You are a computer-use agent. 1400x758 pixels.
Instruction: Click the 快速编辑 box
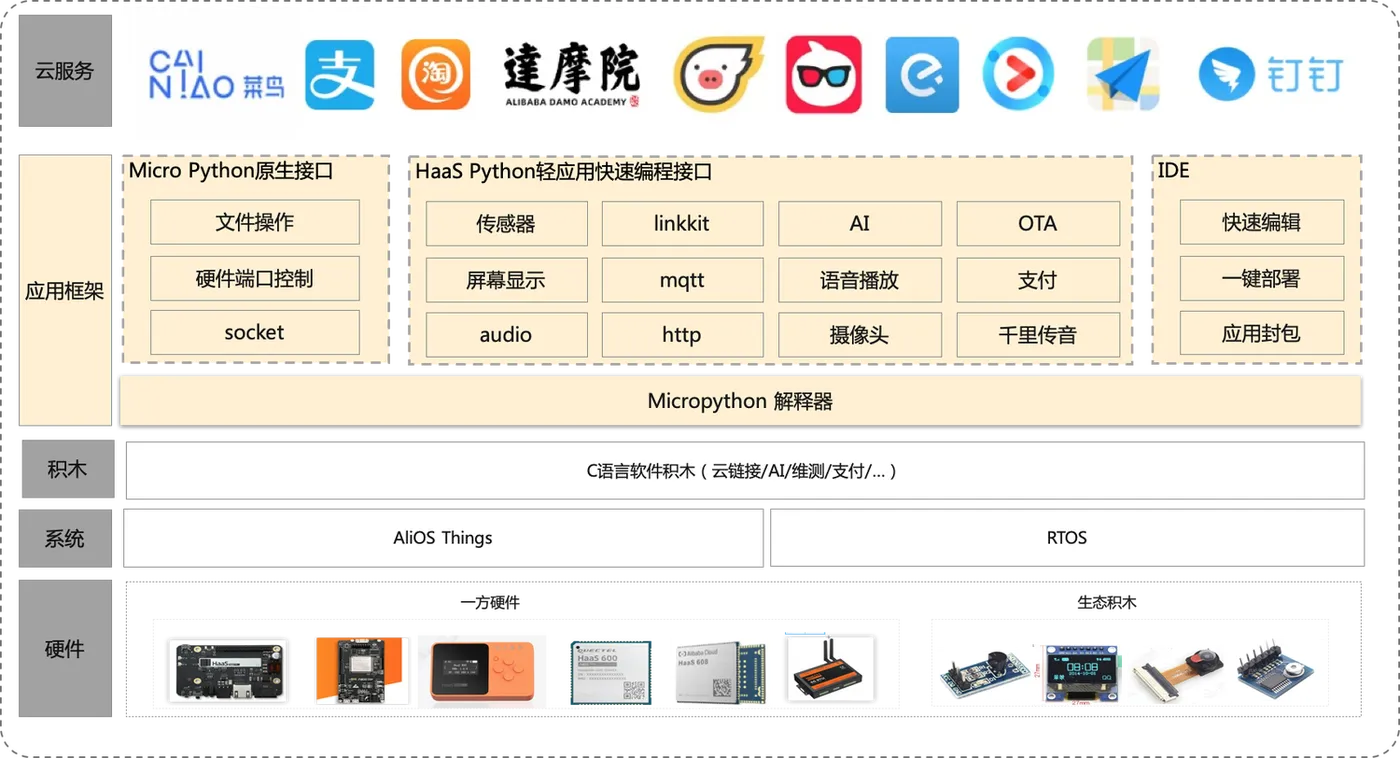(x=1262, y=222)
